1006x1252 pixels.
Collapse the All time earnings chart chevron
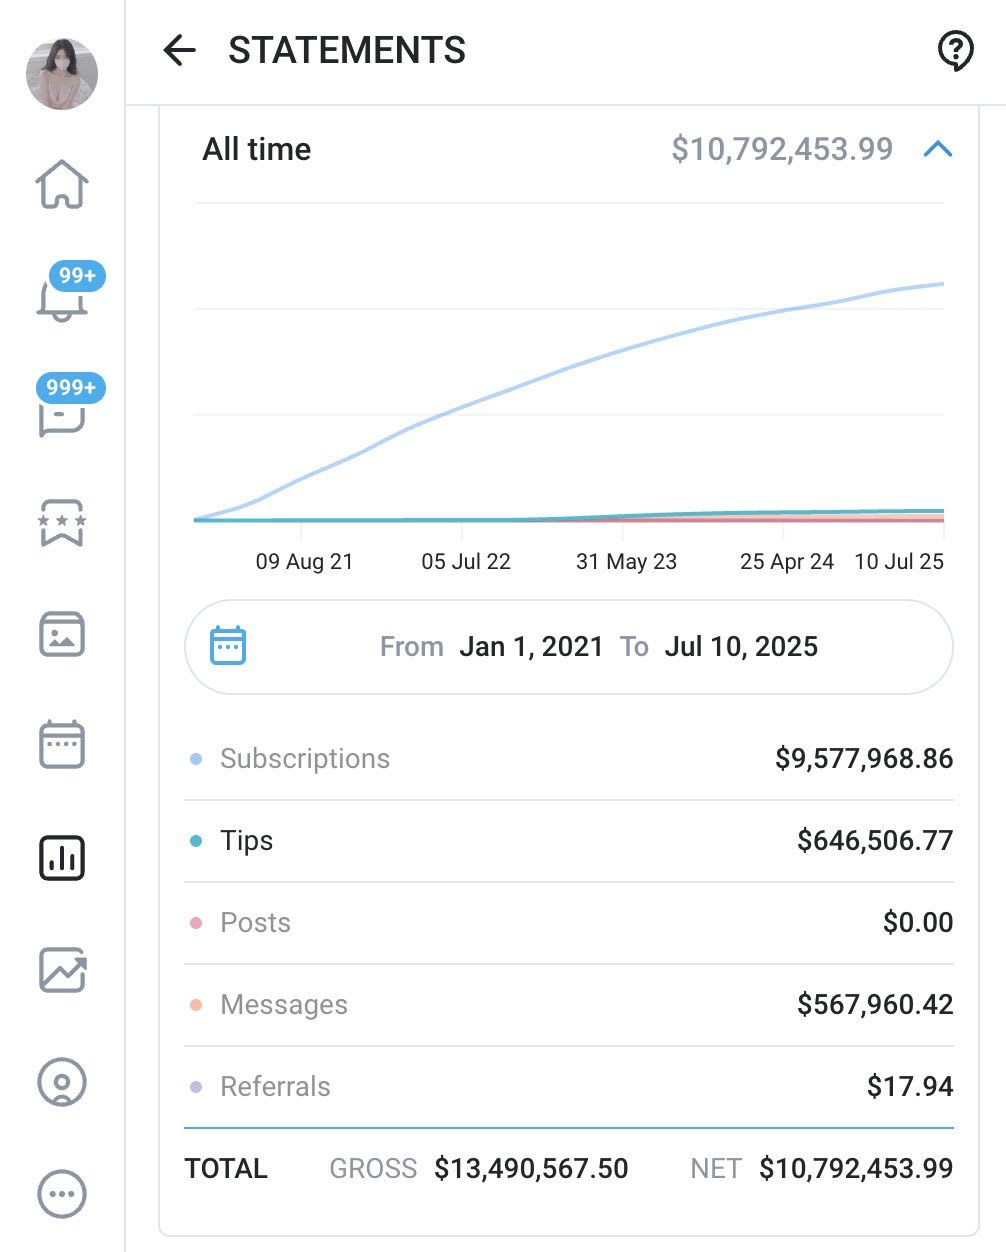pyautogui.click(x=938, y=149)
